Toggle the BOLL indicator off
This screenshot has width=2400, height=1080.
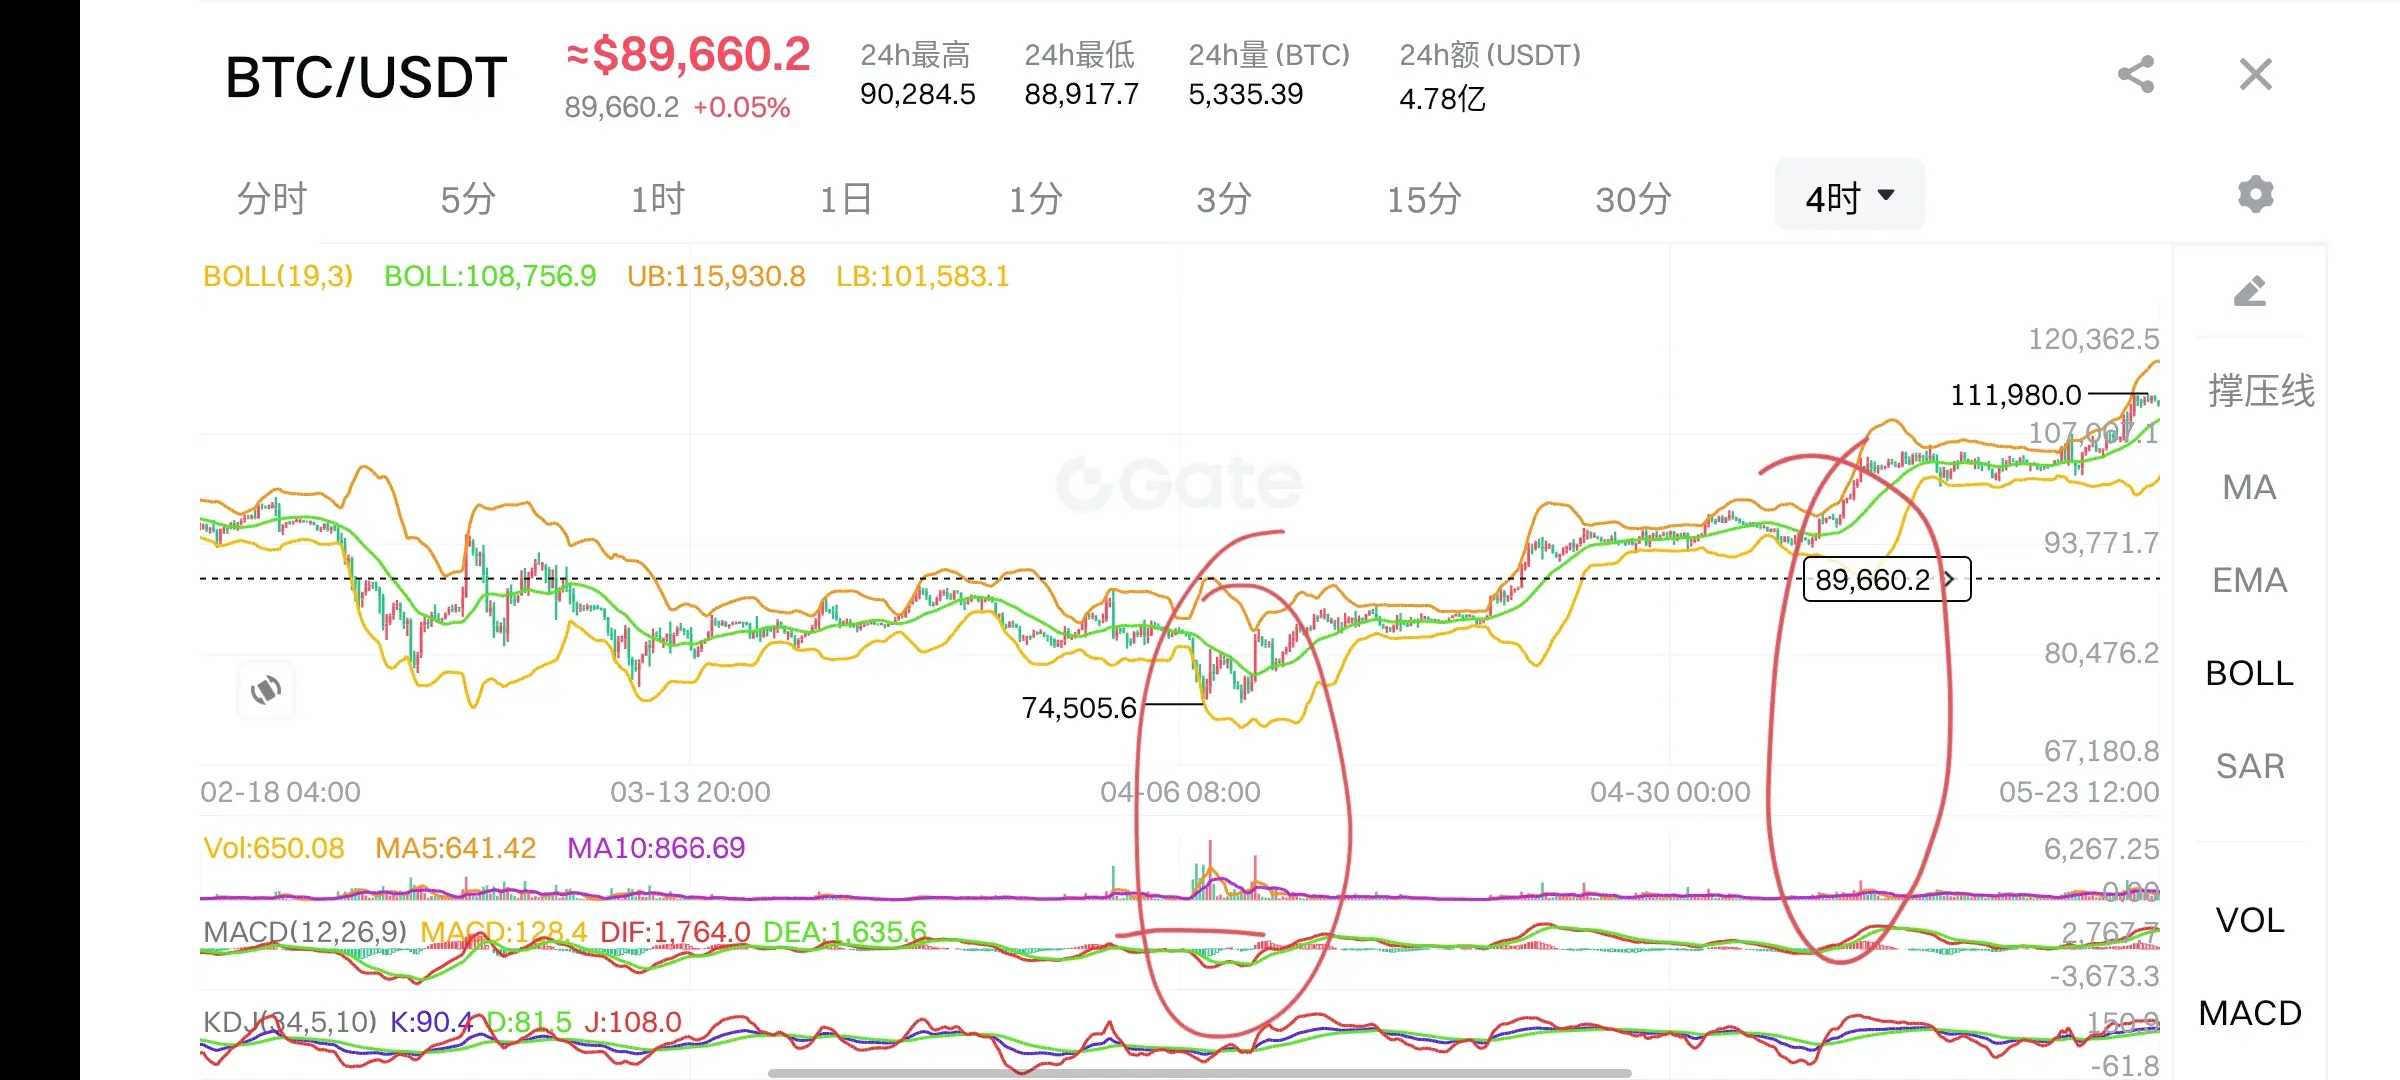pos(2249,673)
